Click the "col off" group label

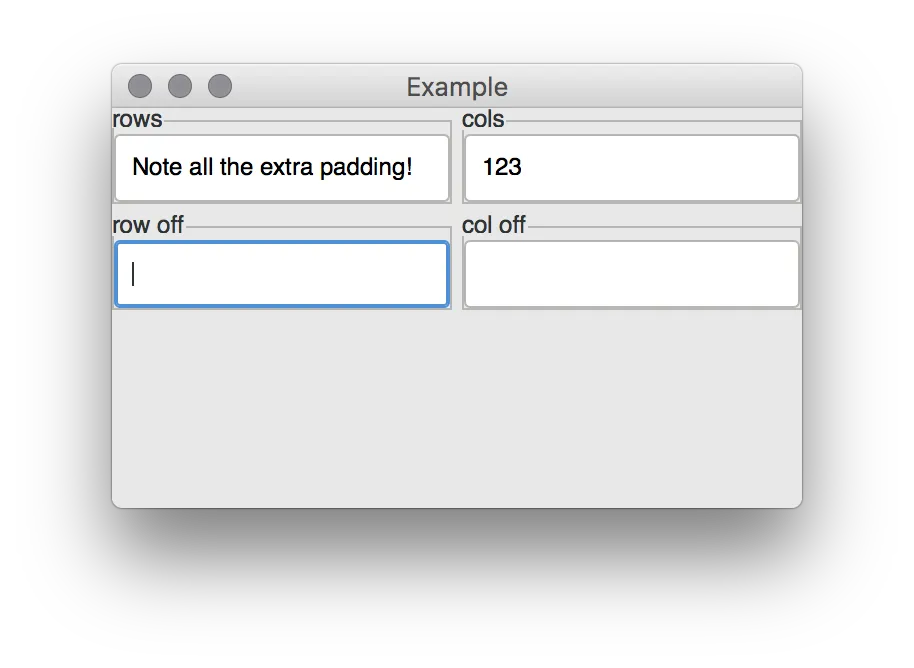click(494, 225)
